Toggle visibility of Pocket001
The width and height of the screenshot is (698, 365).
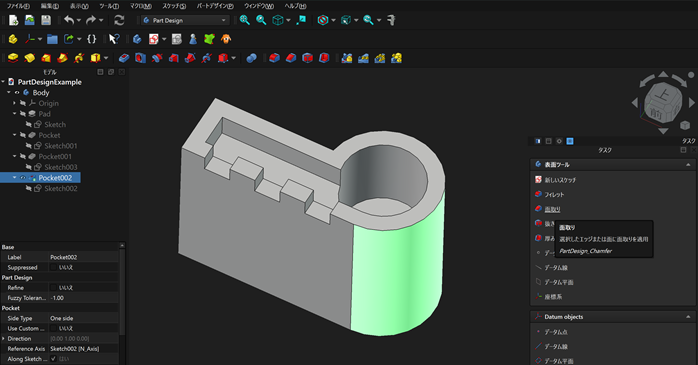click(x=23, y=157)
